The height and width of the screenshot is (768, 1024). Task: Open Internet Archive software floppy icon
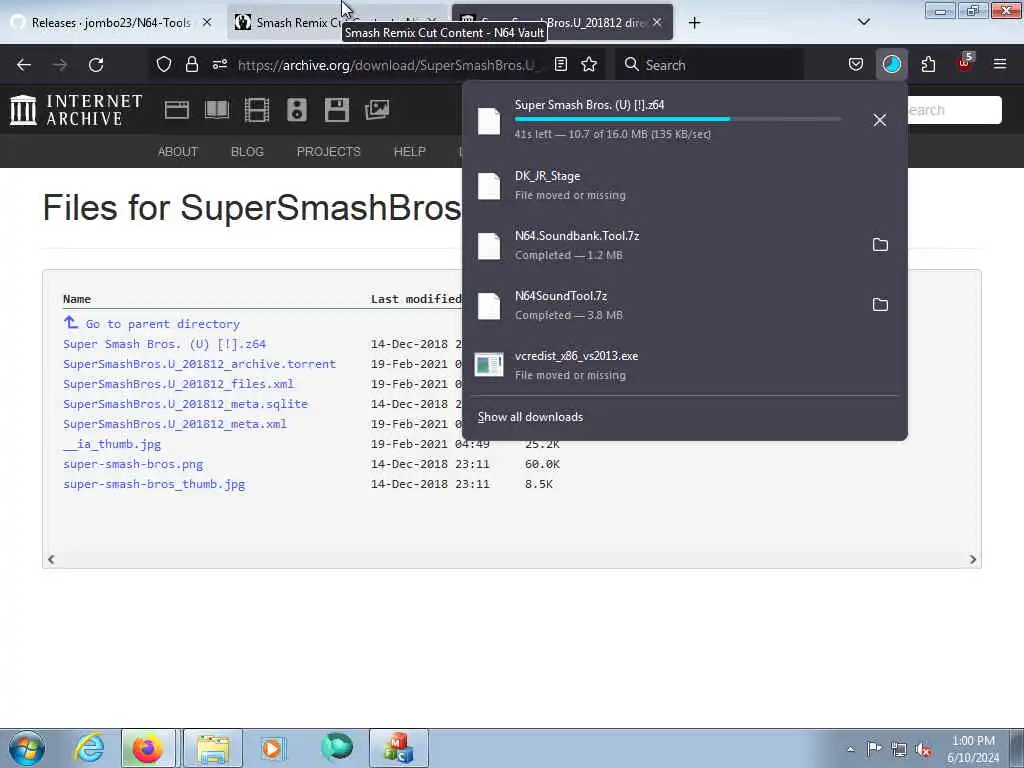336,110
